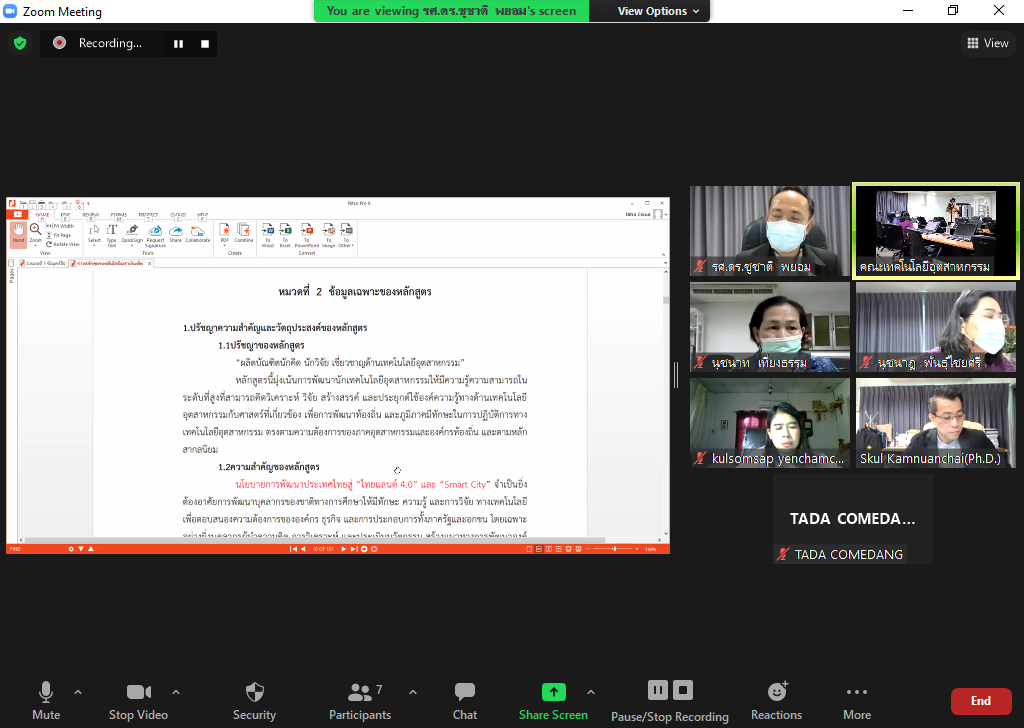Close the active Nitro document tab
The height and width of the screenshot is (728, 1024).
[x=150, y=264]
